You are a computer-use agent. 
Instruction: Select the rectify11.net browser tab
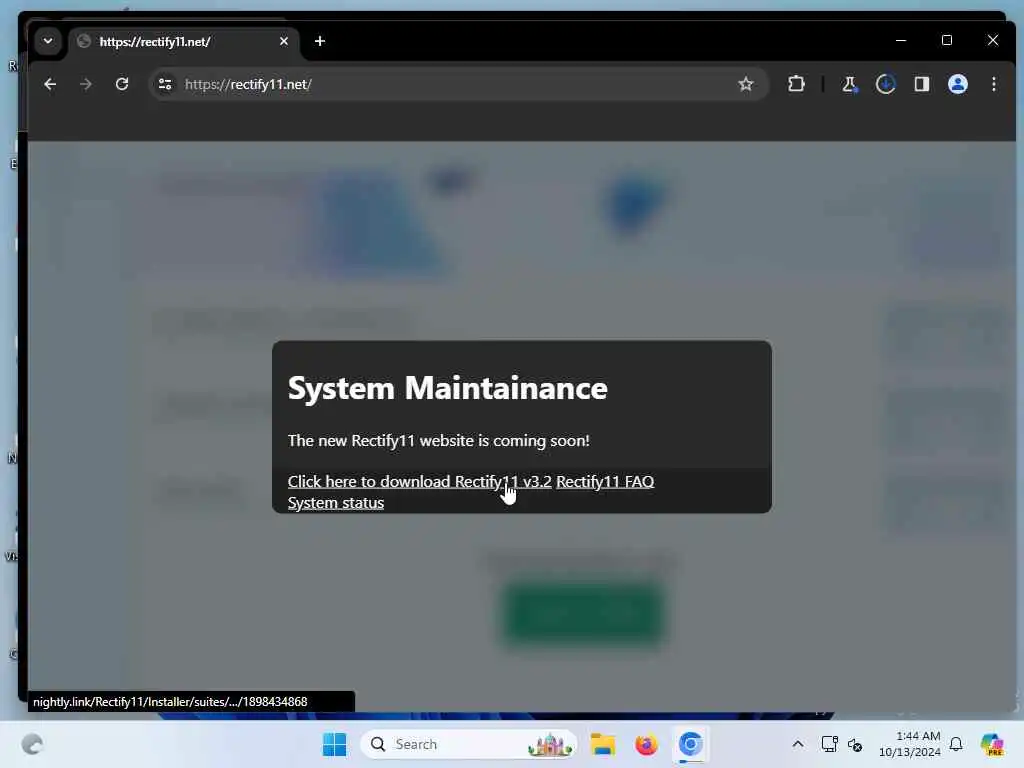point(183,42)
